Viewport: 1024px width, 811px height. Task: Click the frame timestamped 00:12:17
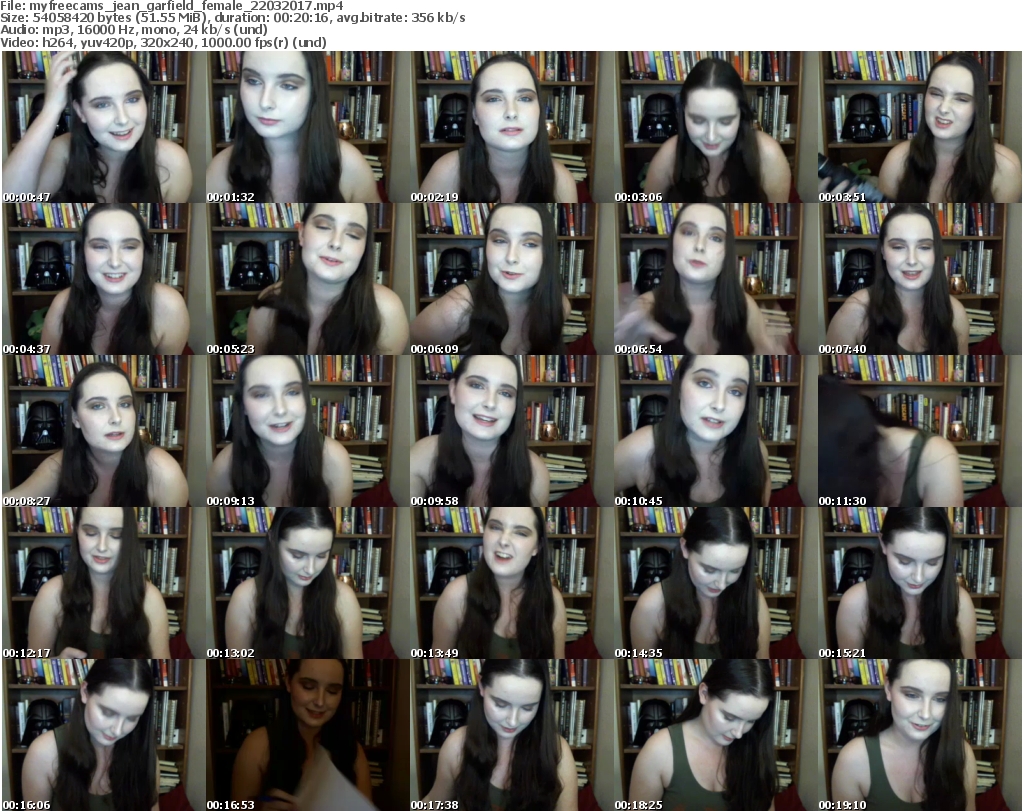coord(103,583)
